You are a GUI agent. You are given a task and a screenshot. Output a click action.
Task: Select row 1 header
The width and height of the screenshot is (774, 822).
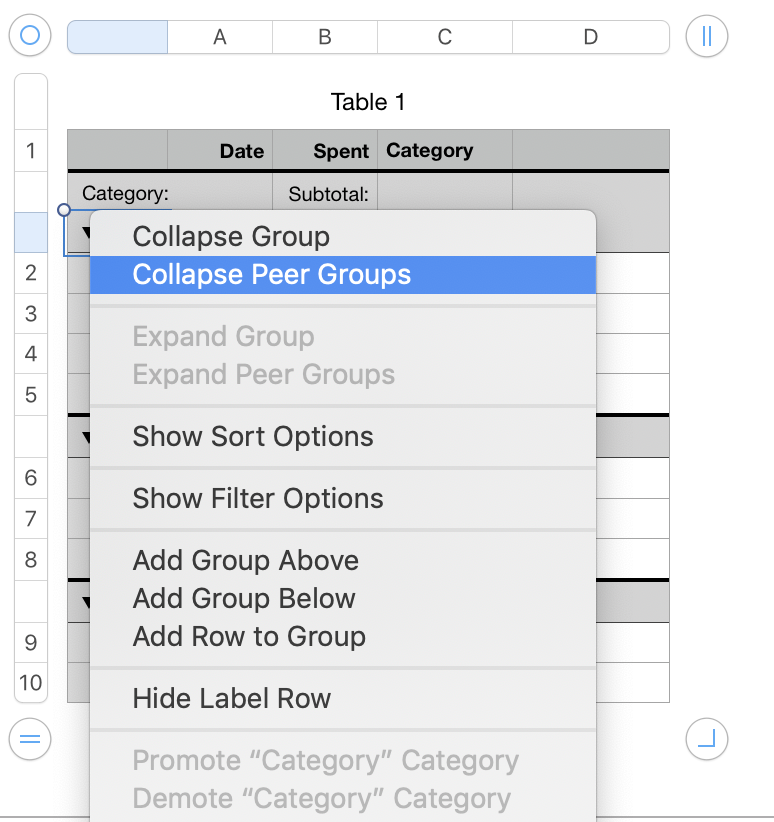(31, 151)
